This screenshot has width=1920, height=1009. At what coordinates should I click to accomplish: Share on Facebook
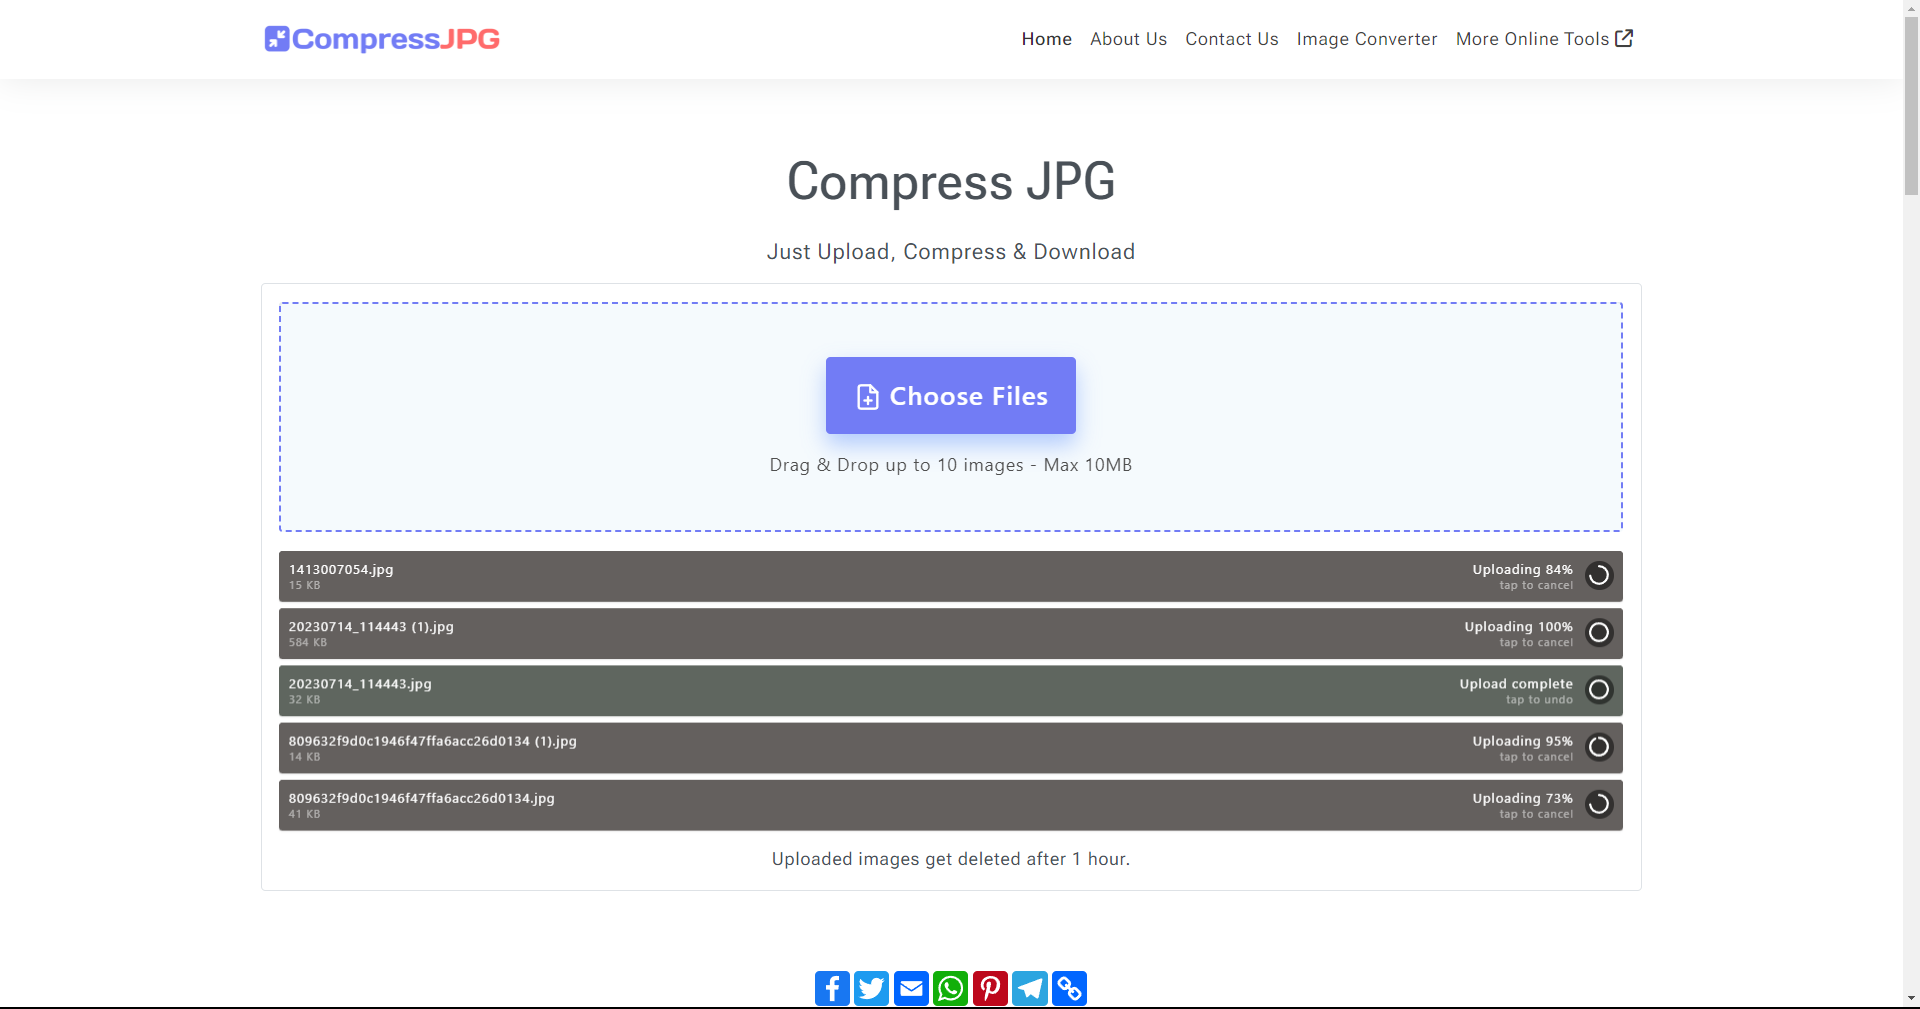click(x=832, y=988)
